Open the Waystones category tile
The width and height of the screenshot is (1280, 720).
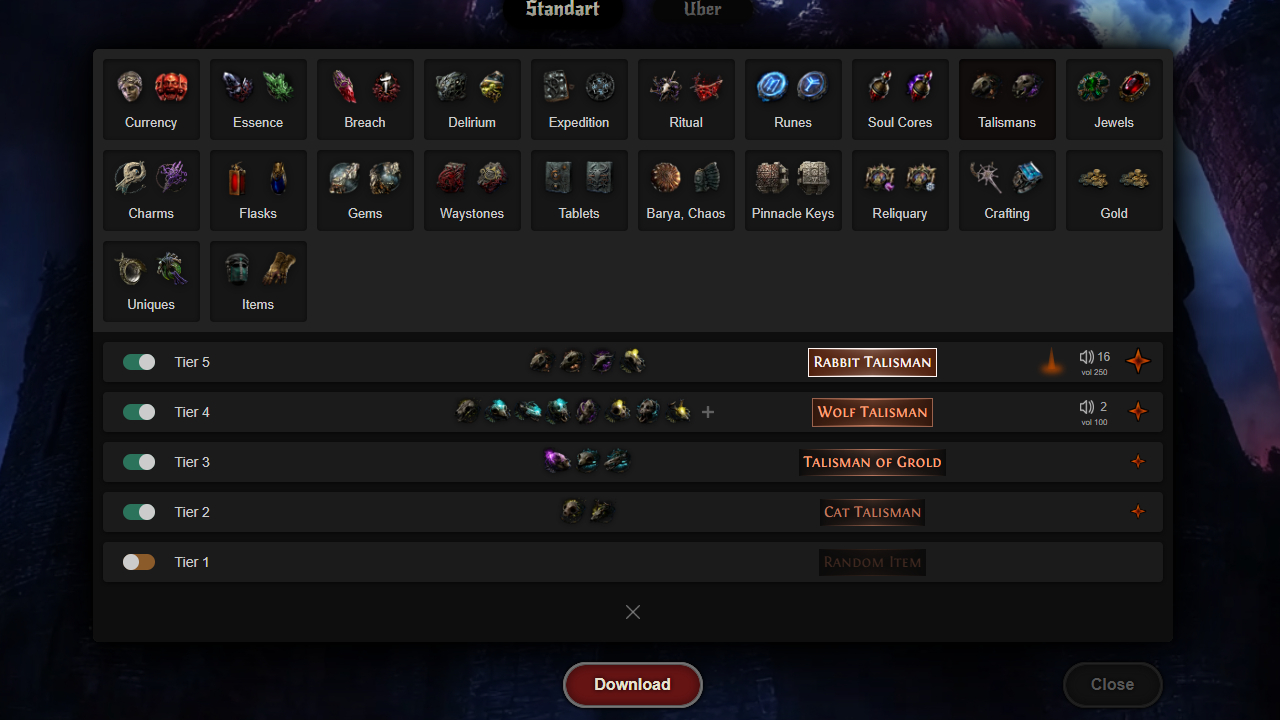[472, 190]
